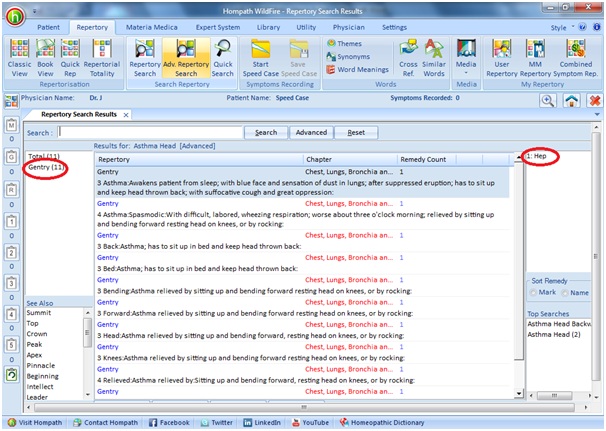Image resolution: width=606 pixels, height=431 pixels.
Task: Select sidebar clipboard number 3
Action: click(x=12, y=283)
